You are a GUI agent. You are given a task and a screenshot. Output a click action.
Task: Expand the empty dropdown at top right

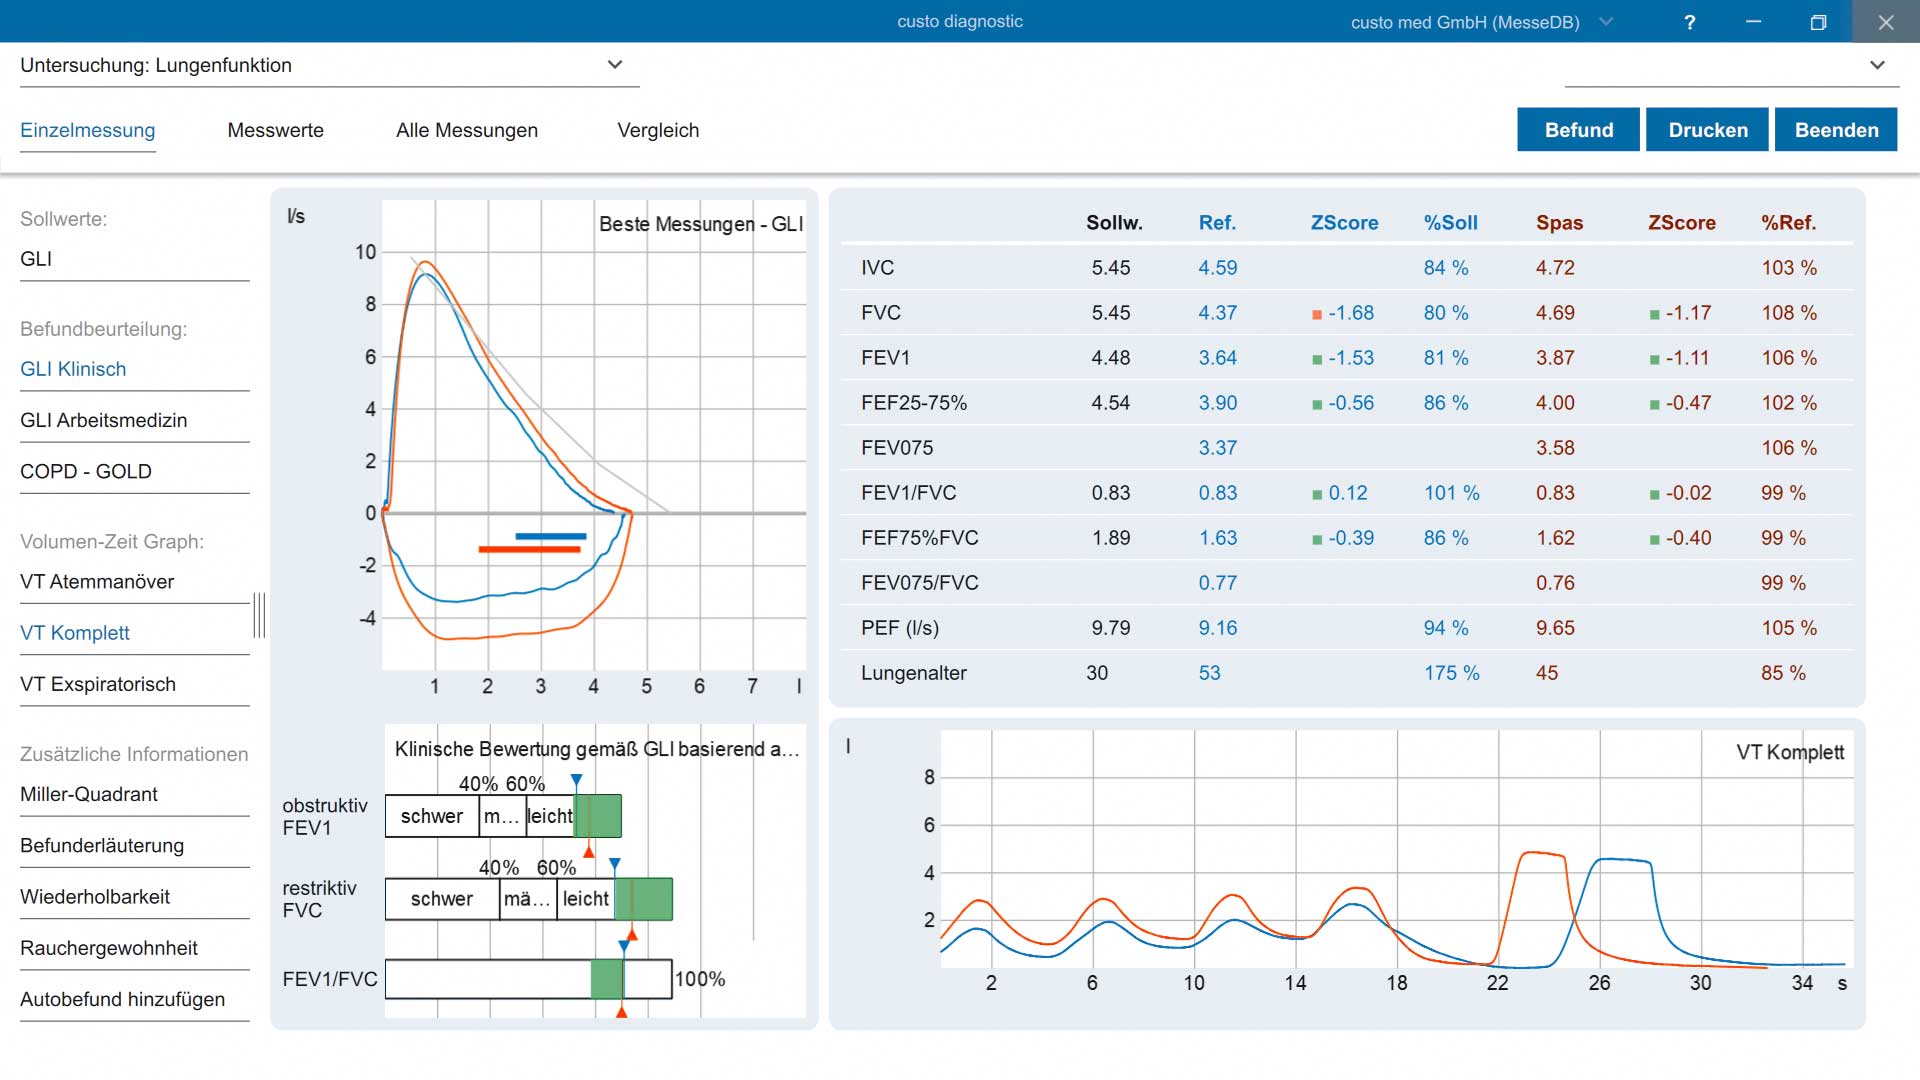1877,65
